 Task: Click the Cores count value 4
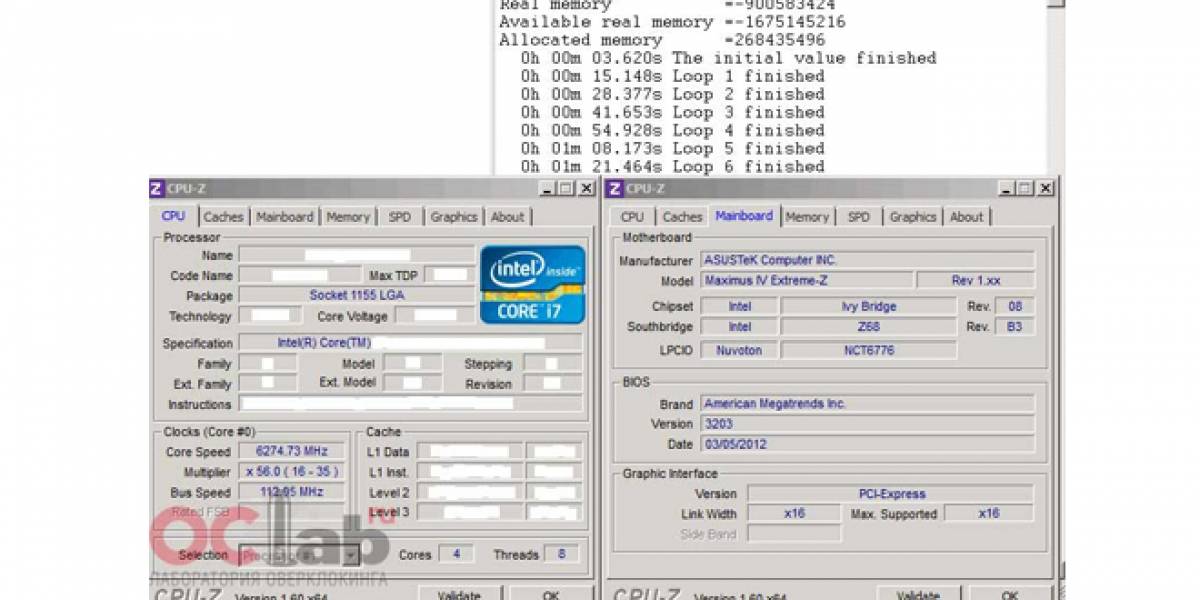tap(456, 554)
